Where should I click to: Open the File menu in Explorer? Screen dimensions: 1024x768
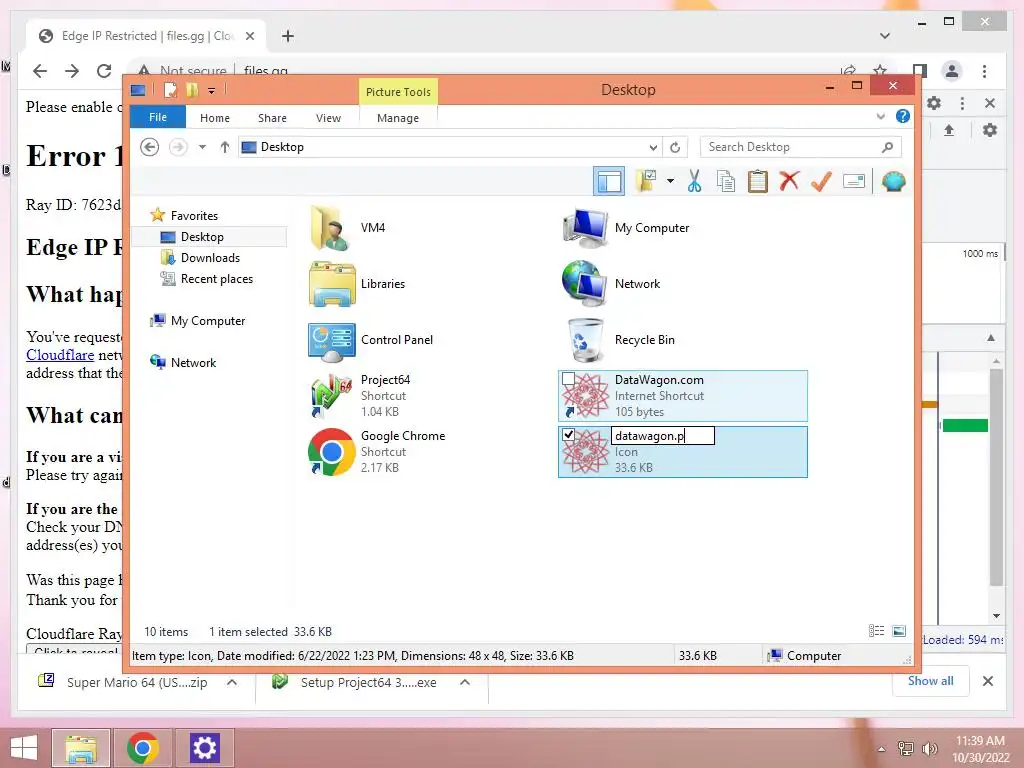(x=158, y=117)
